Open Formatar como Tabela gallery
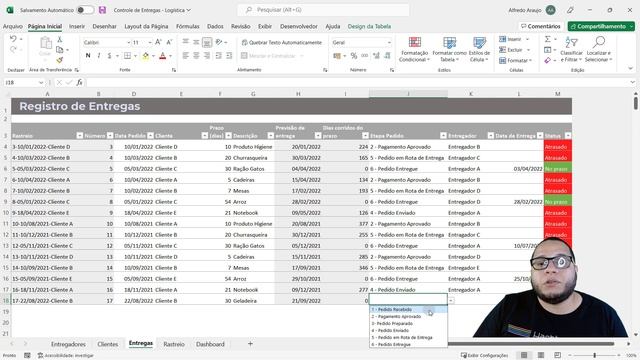640x360 pixels. pos(449,49)
